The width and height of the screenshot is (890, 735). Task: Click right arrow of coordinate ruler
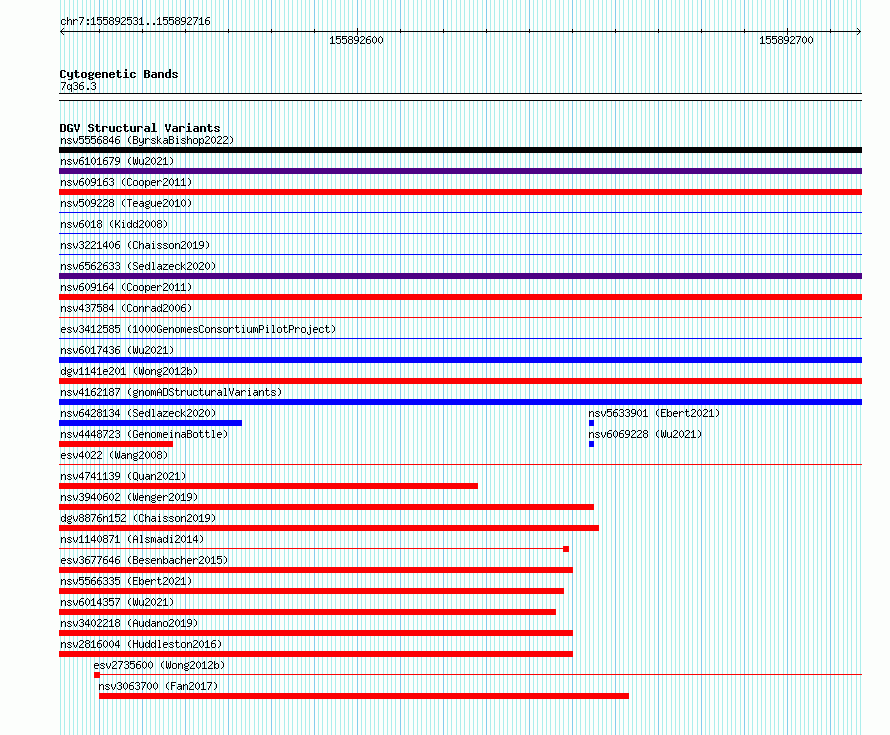[859, 32]
